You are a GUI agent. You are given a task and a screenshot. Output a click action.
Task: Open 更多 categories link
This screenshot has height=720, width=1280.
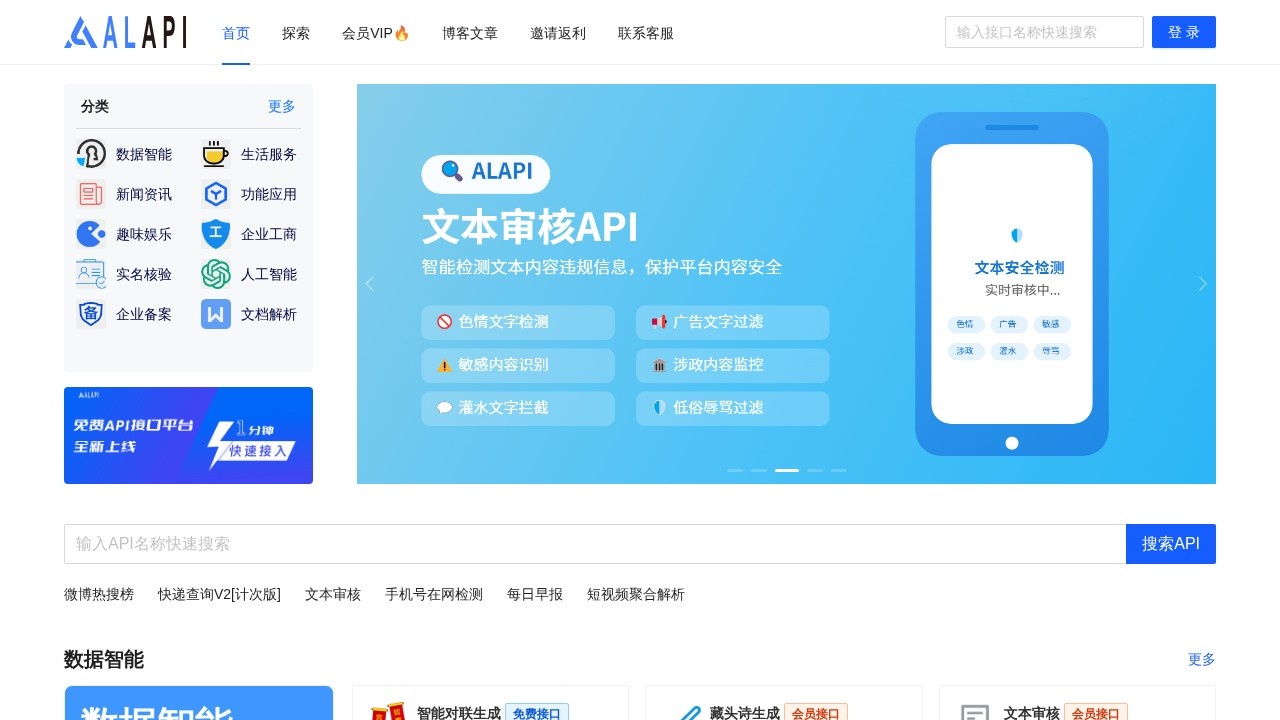tap(281, 106)
